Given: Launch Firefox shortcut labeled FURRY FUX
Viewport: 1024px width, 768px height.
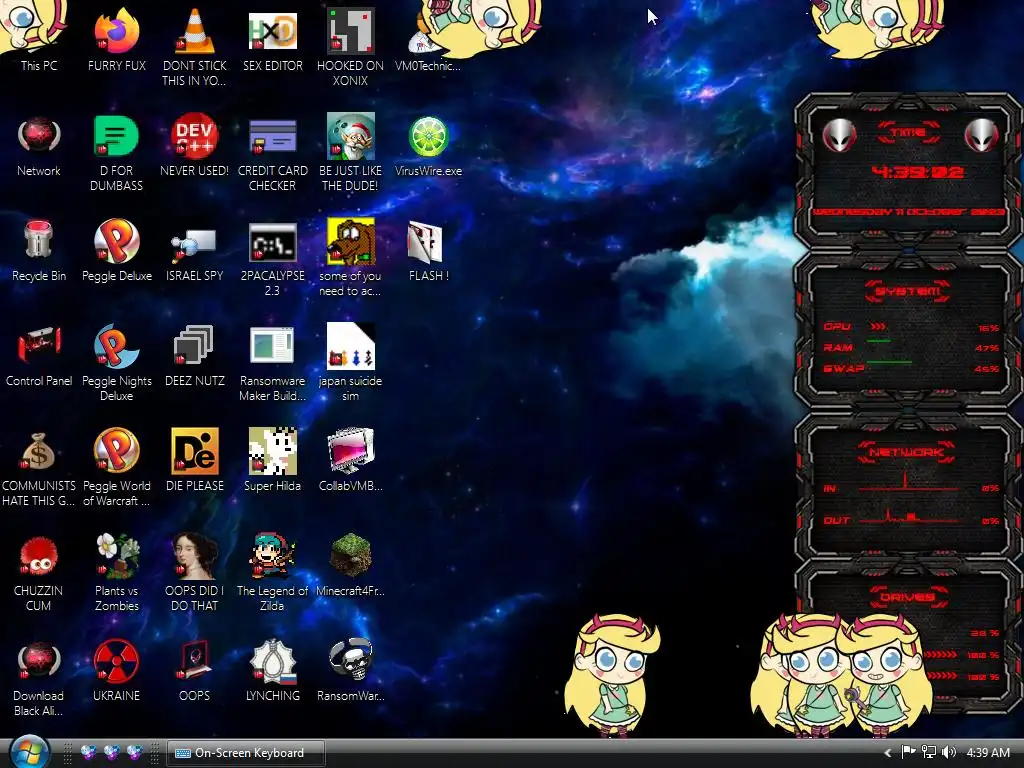Looking at the screenshot, I should (116, 39).
